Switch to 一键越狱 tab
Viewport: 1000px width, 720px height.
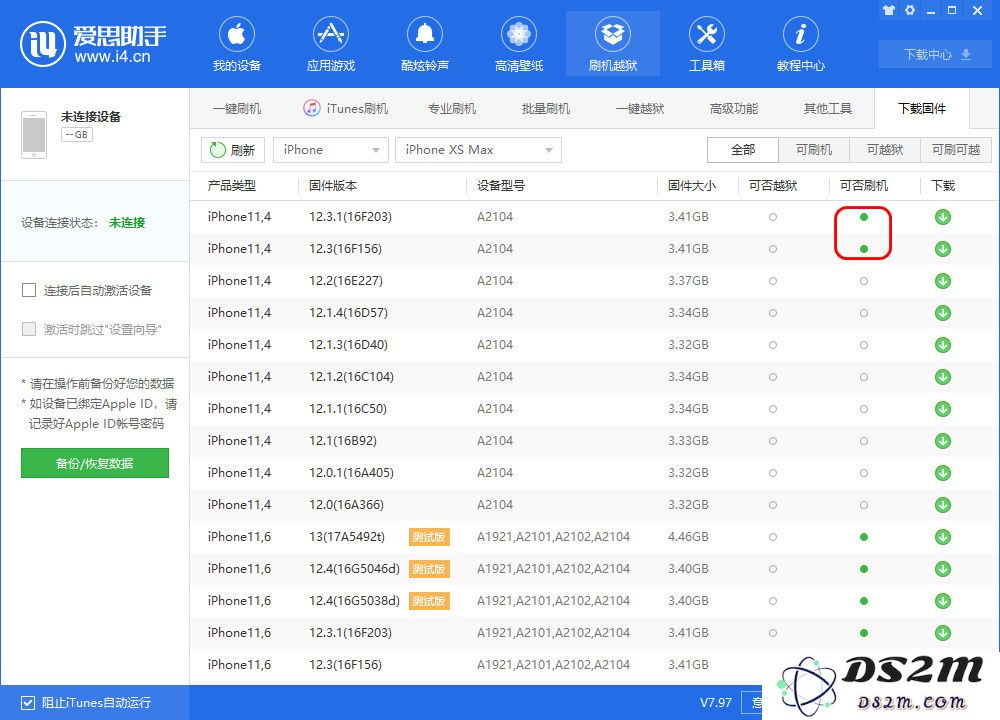[640, 109]
